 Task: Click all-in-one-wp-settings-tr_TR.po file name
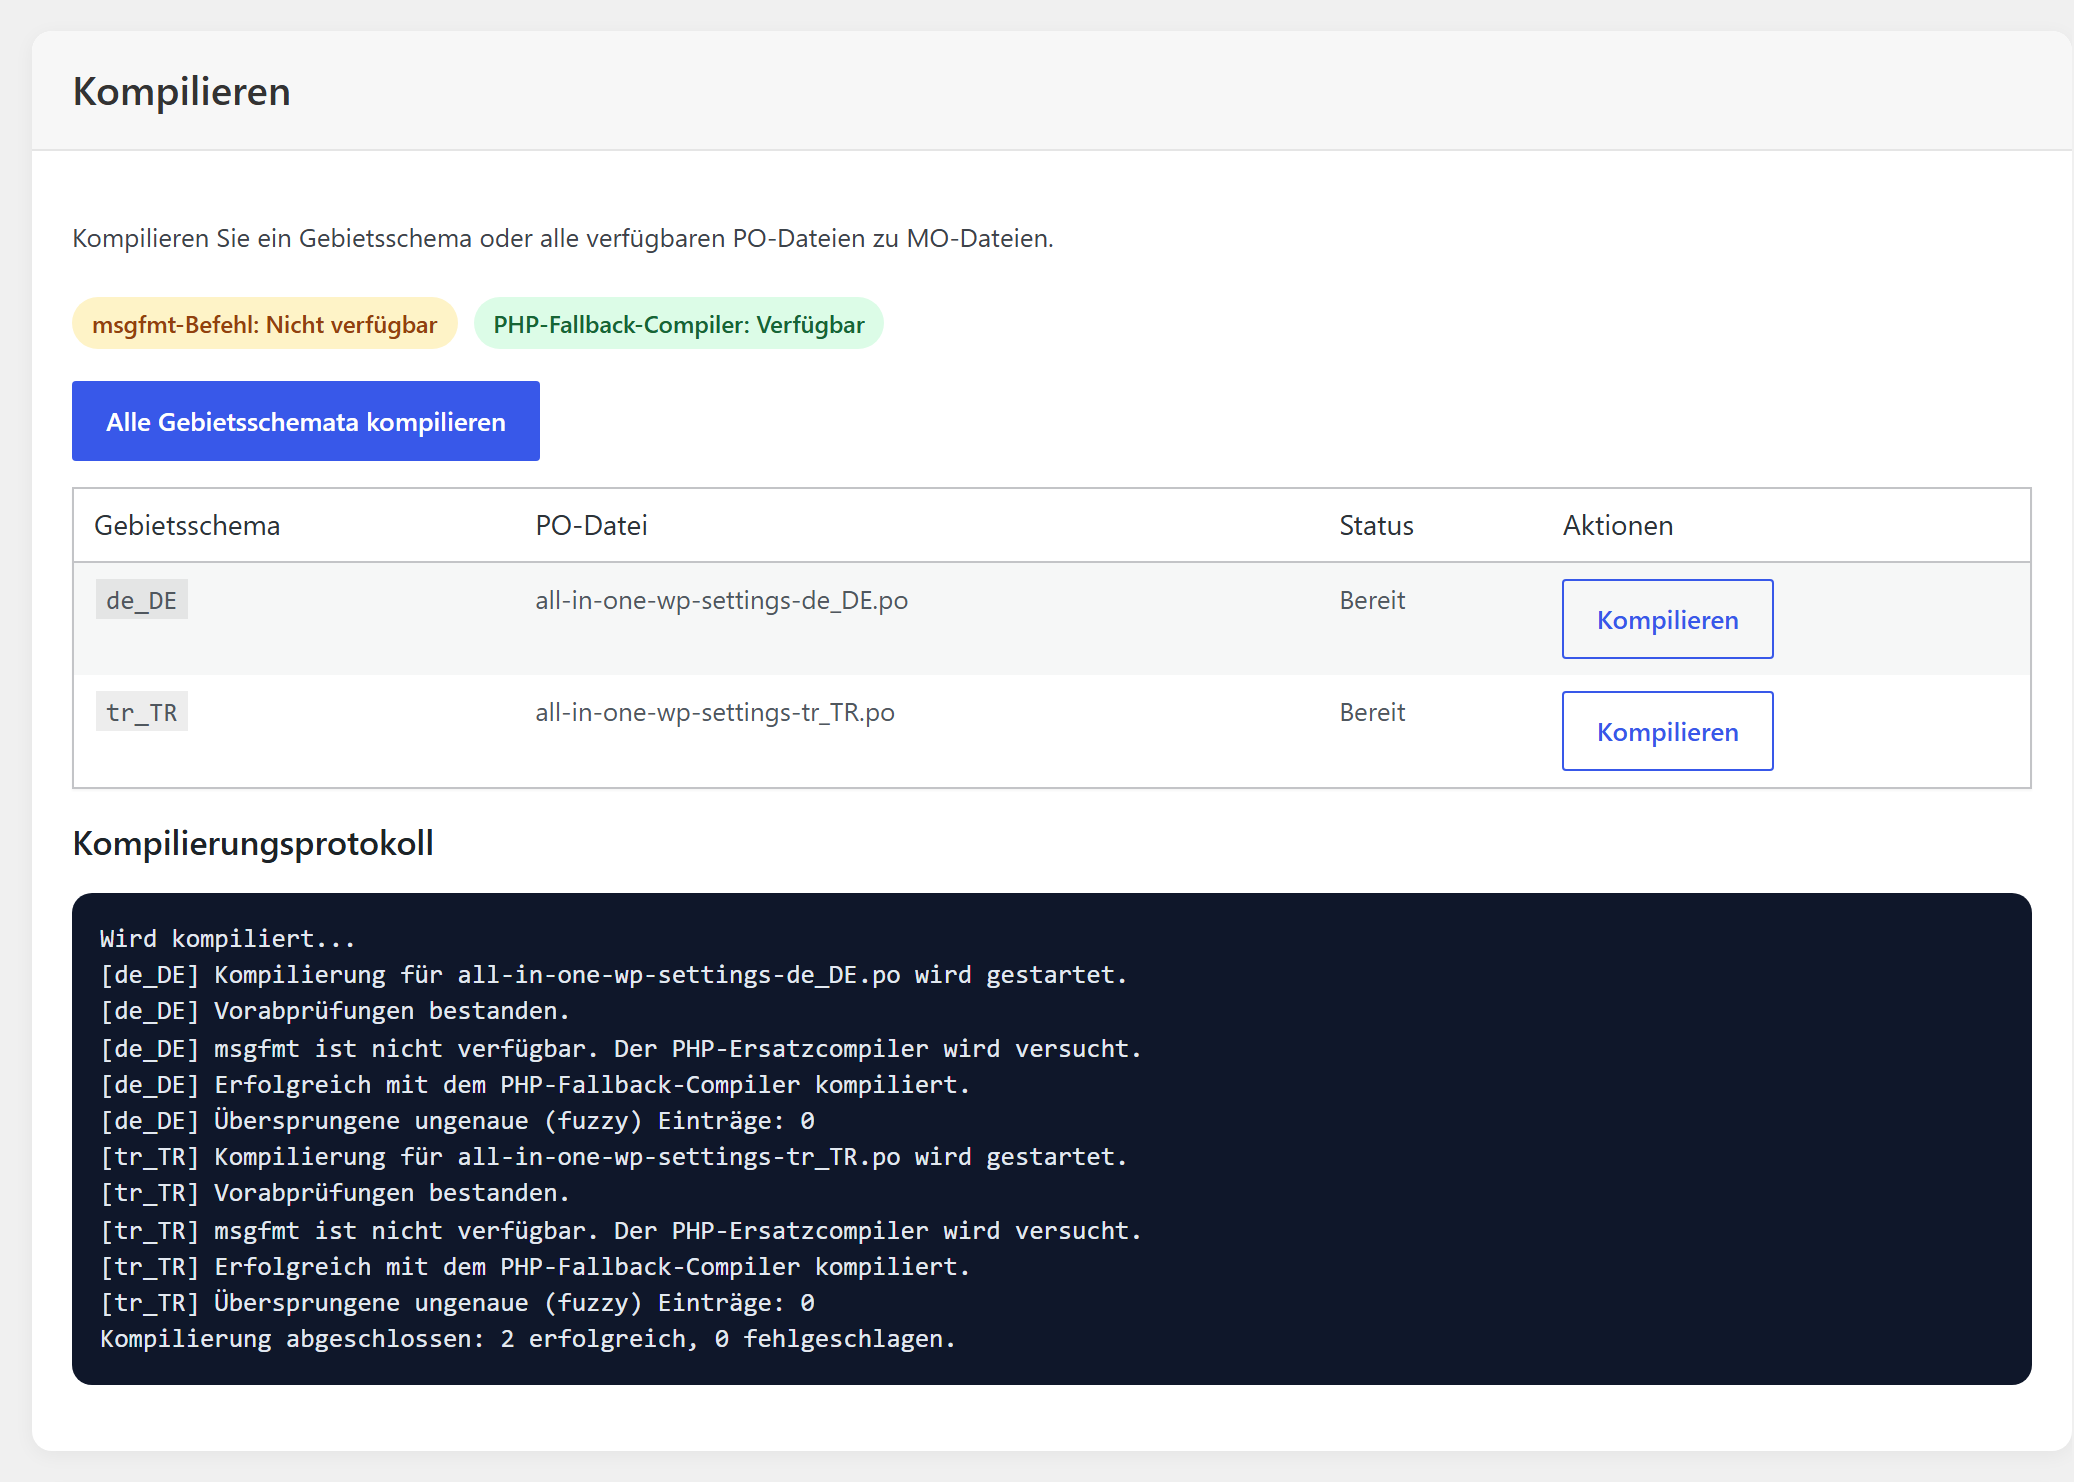(x=715, y=712)
